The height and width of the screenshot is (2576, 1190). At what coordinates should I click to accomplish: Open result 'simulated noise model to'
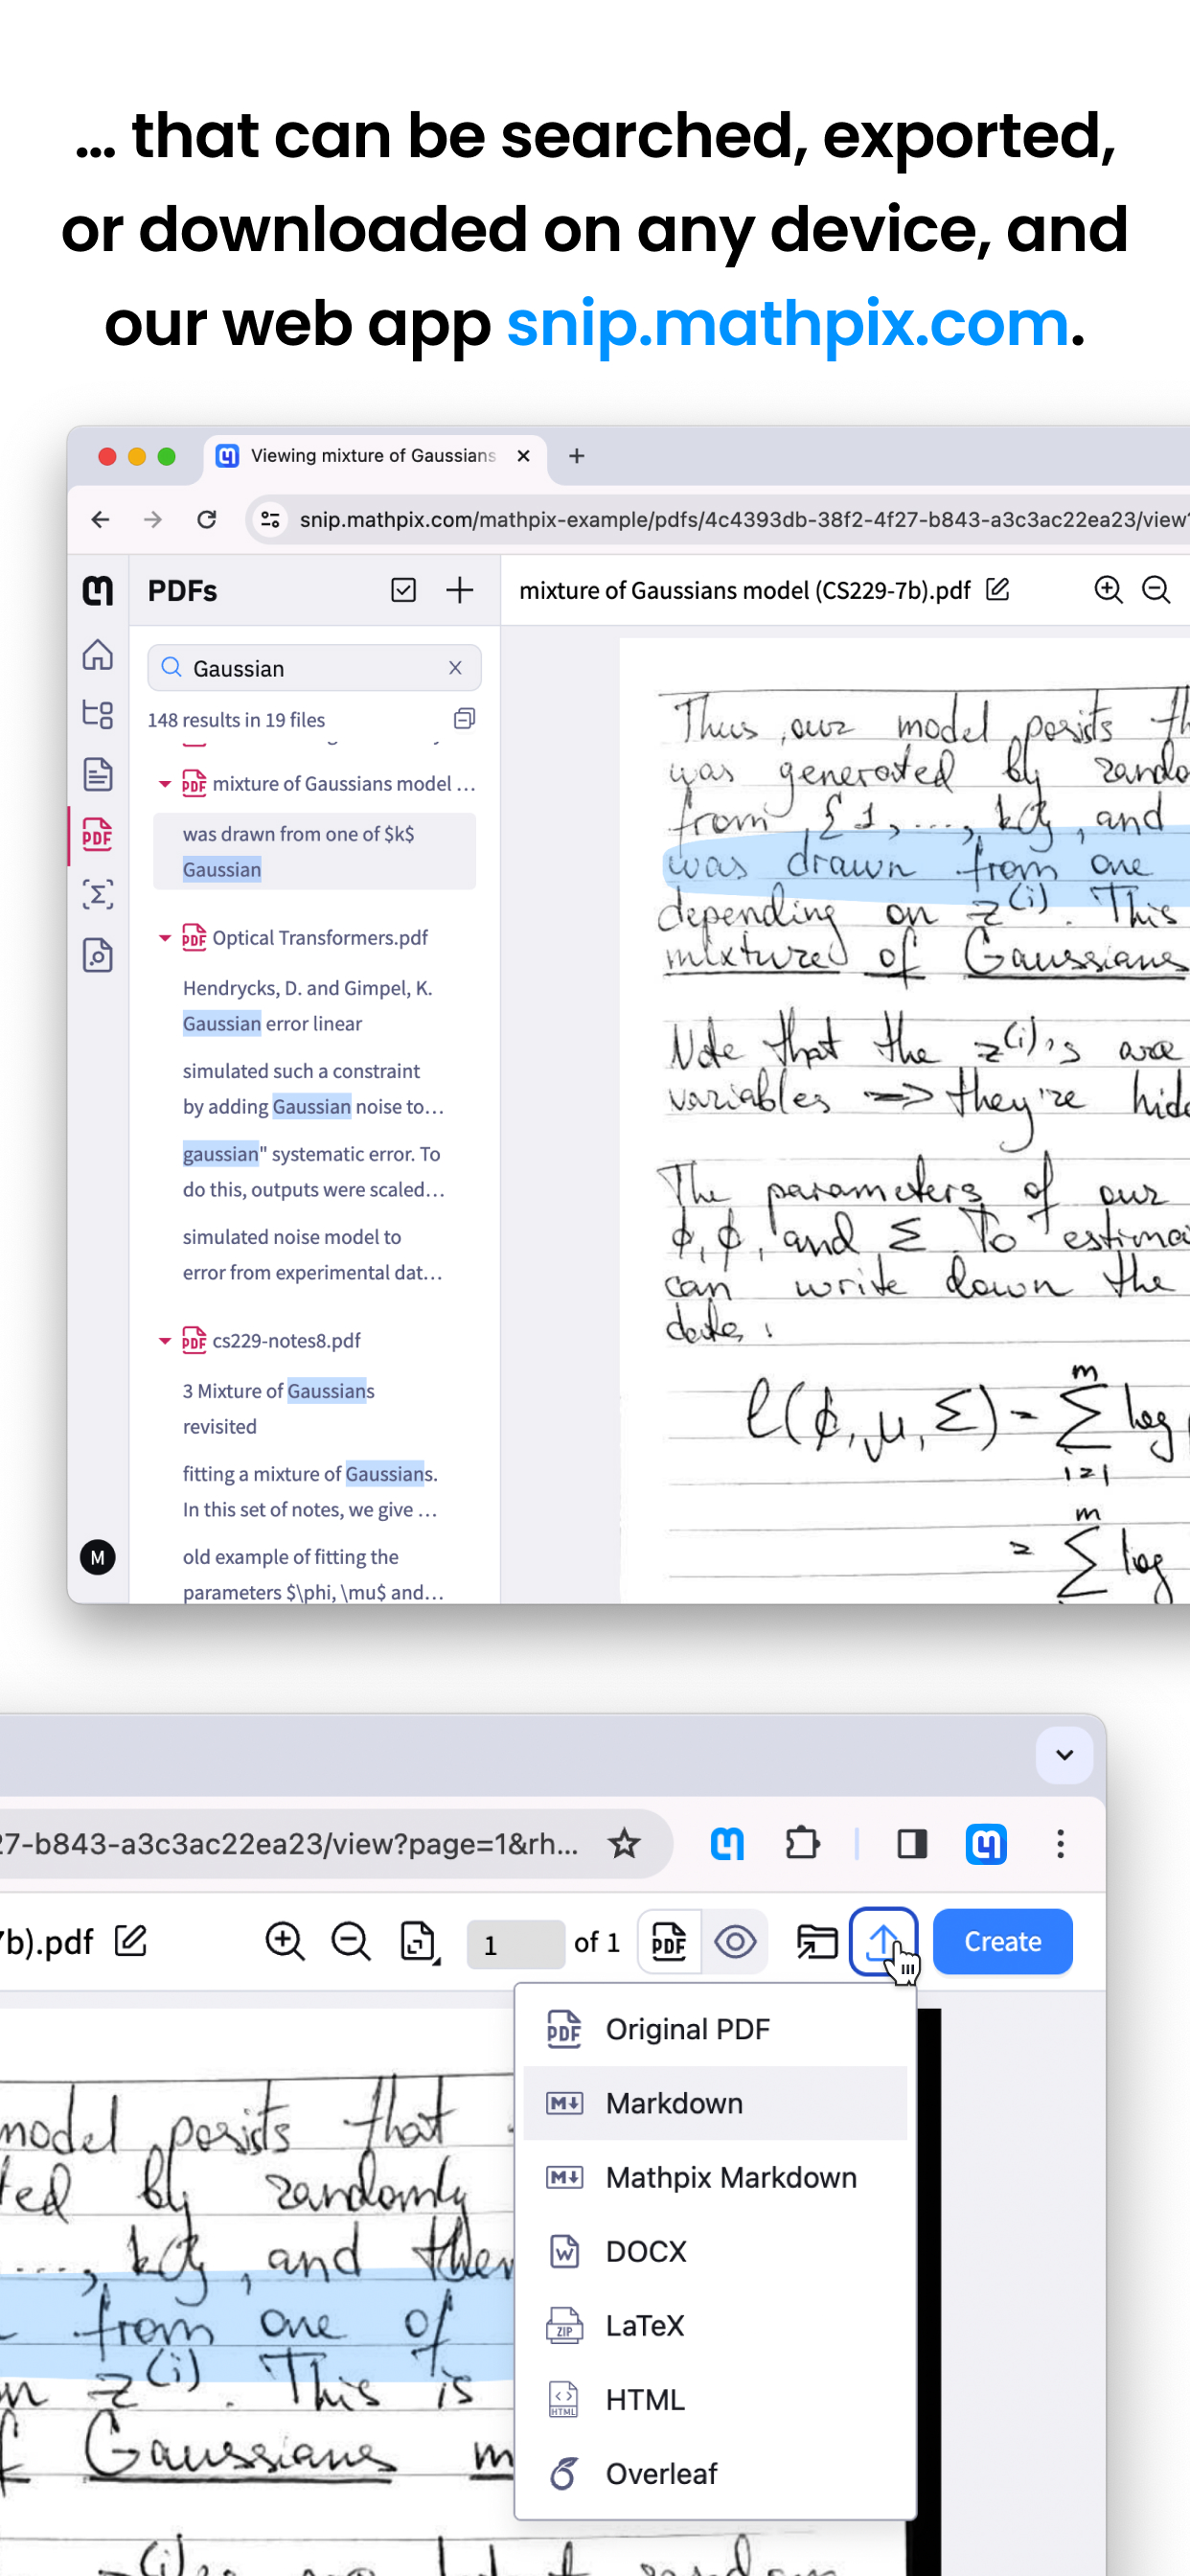point(314,1254)
